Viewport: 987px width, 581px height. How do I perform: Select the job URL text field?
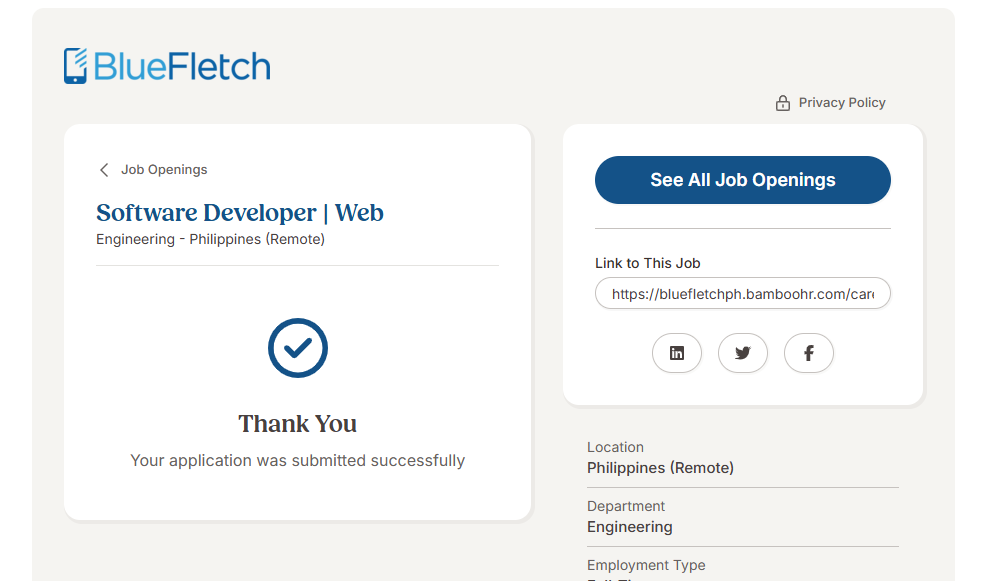pyautogui.click(x=743, y=294)
